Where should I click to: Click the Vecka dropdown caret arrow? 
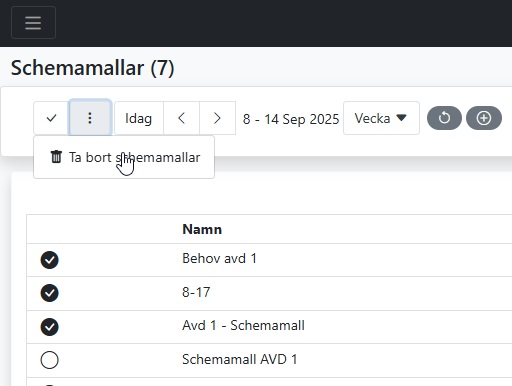point(401,118)
